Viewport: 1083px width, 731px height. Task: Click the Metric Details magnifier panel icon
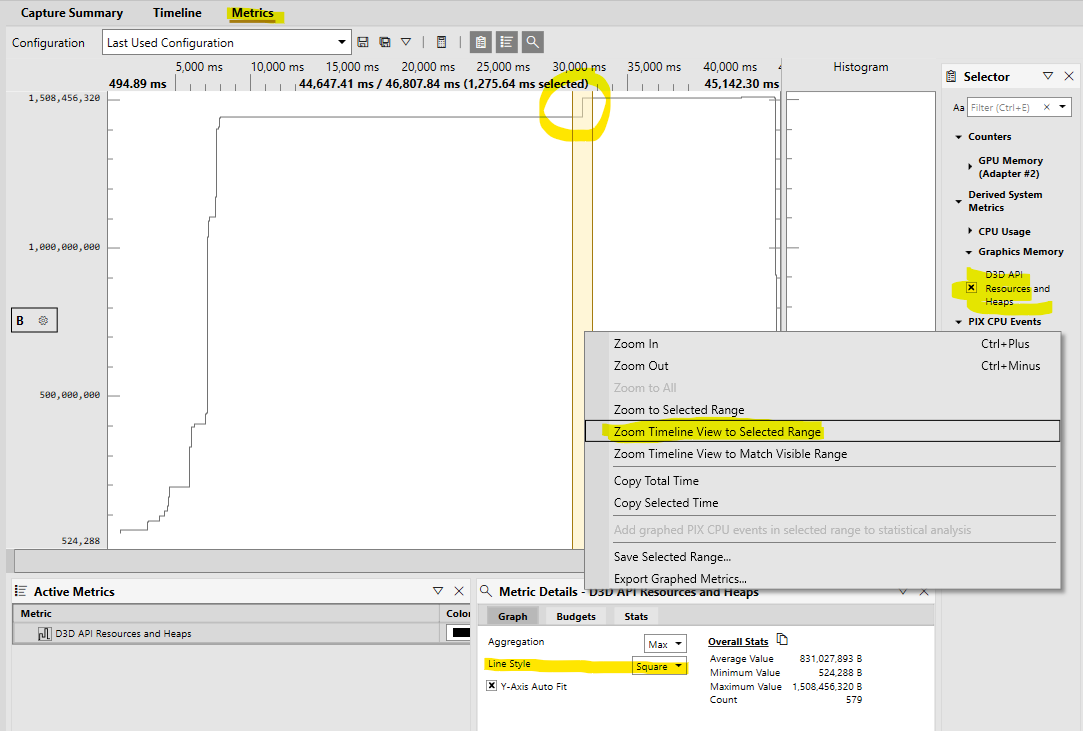486,591
